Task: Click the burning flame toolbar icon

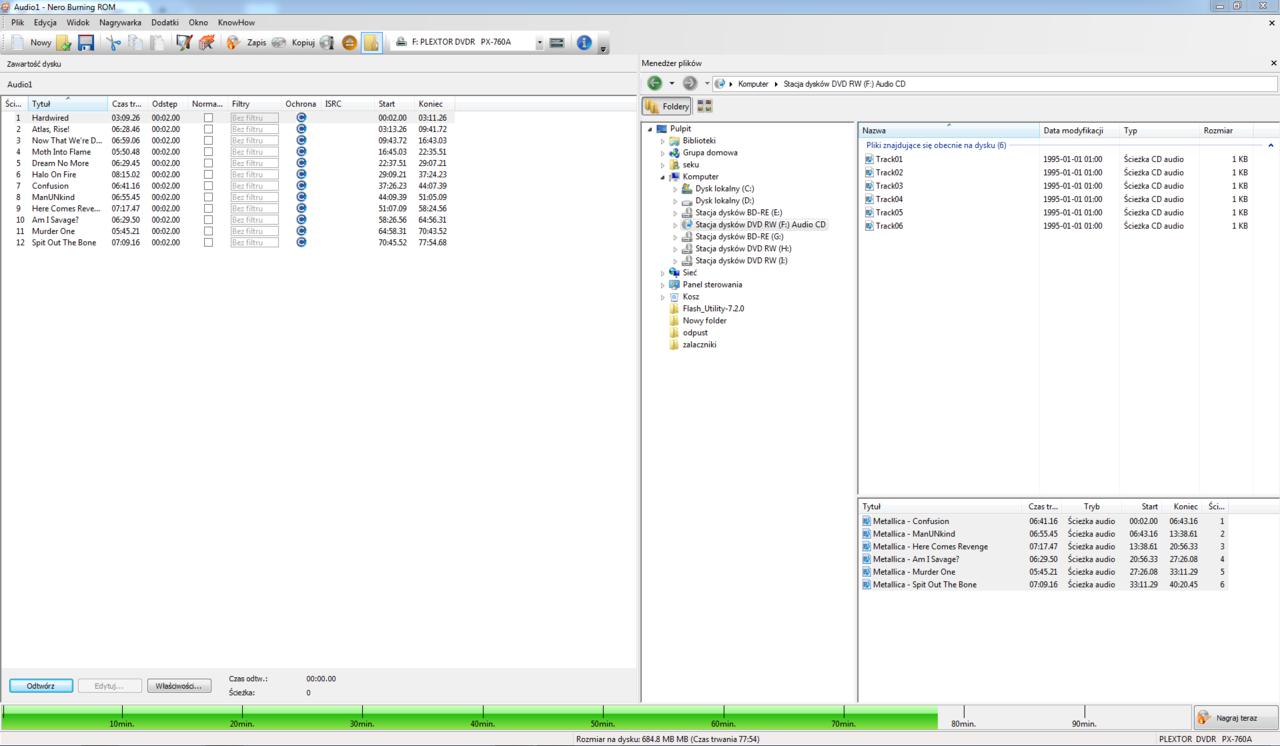Action: click(x=207, y=43)
